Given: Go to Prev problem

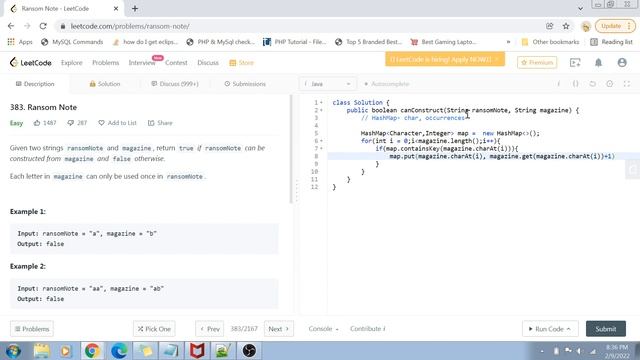Looking at the screenshot, I should point(210,329).
